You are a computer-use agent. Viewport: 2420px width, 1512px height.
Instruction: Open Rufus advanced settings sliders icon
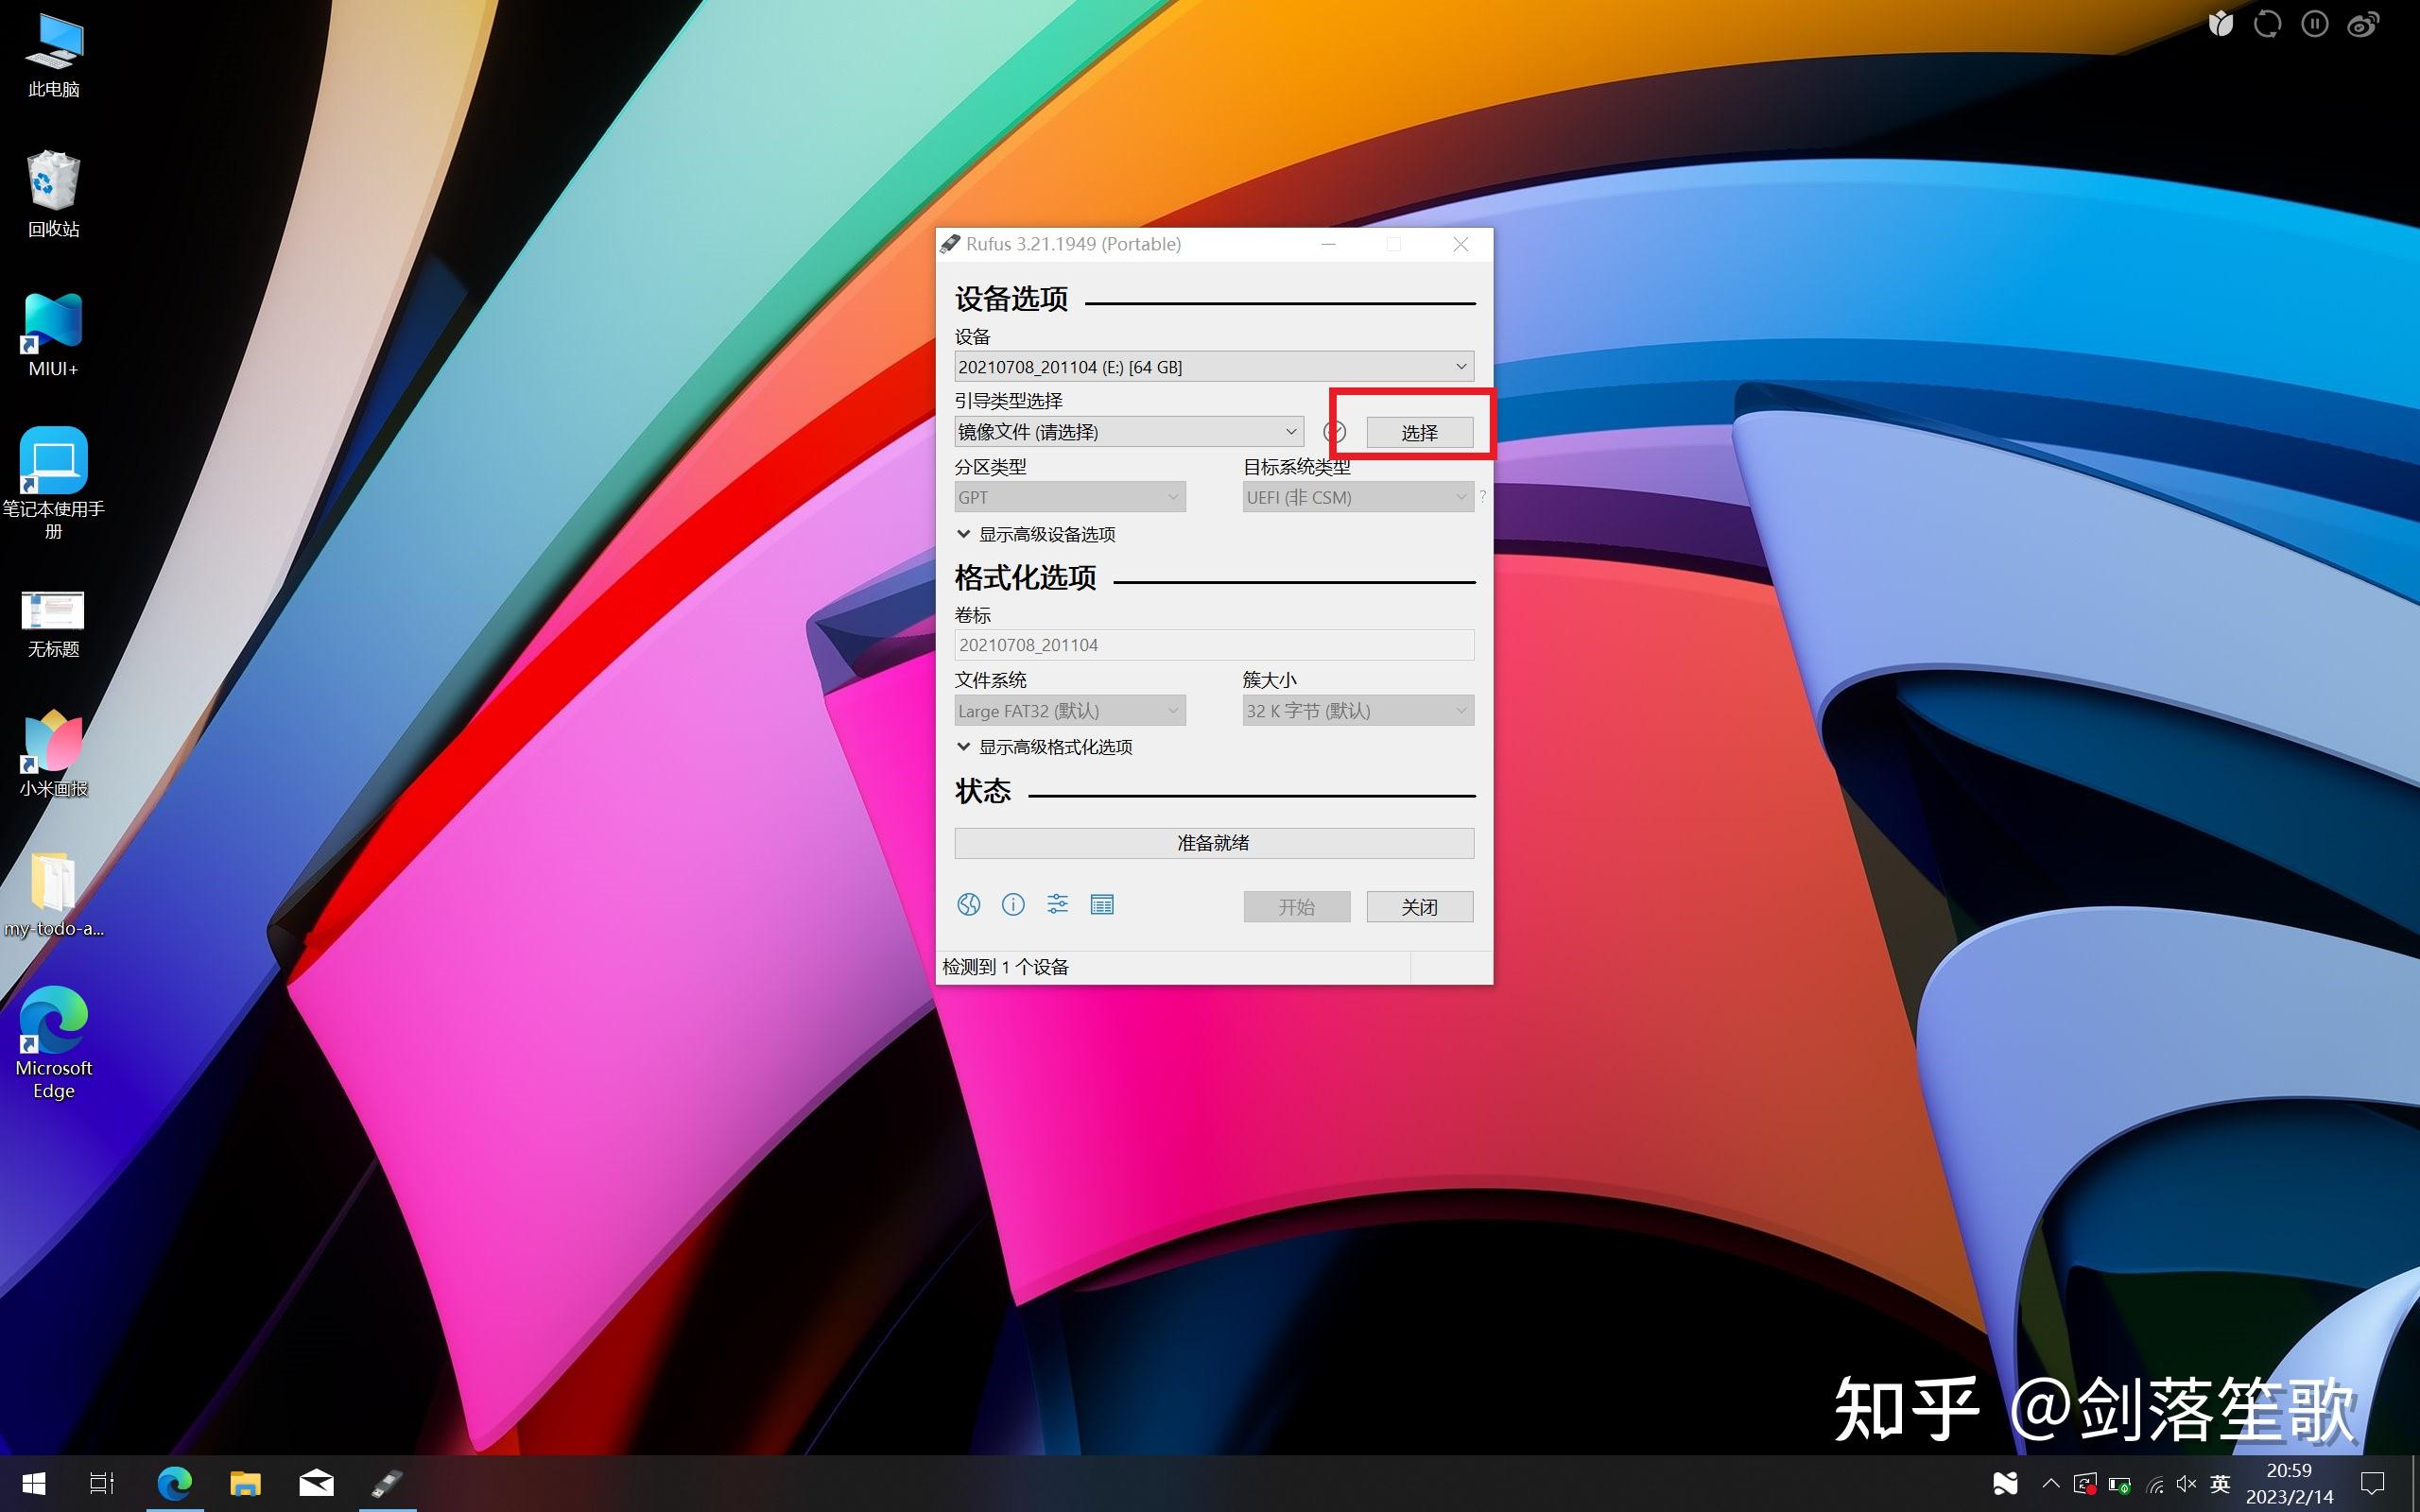click(x=1057, y=904)
